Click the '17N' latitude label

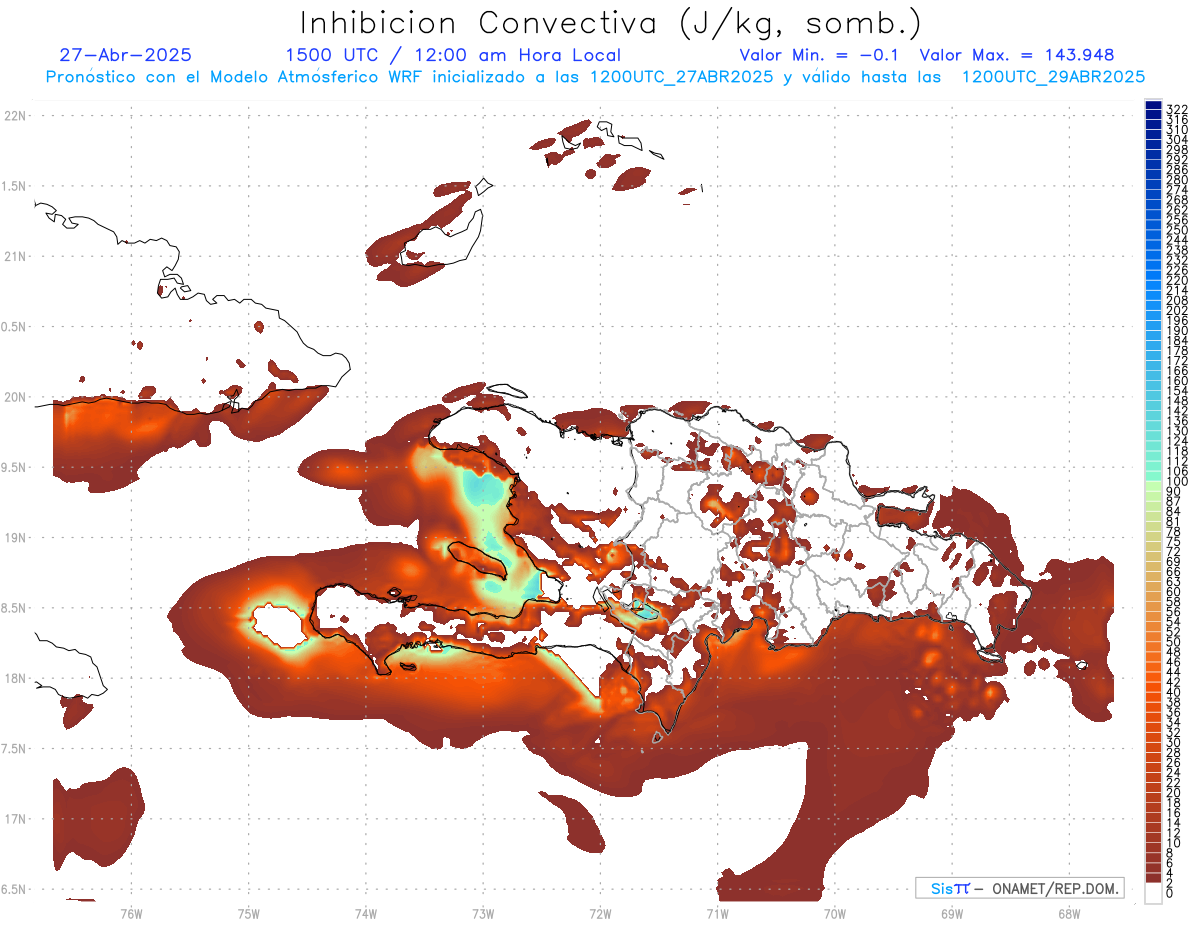15,819
